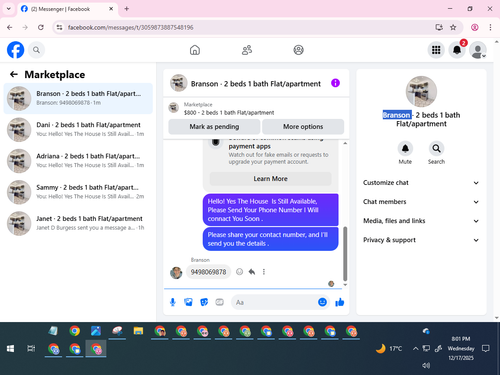Open the Facebook menu grid icon

click(x=436, y=50)
